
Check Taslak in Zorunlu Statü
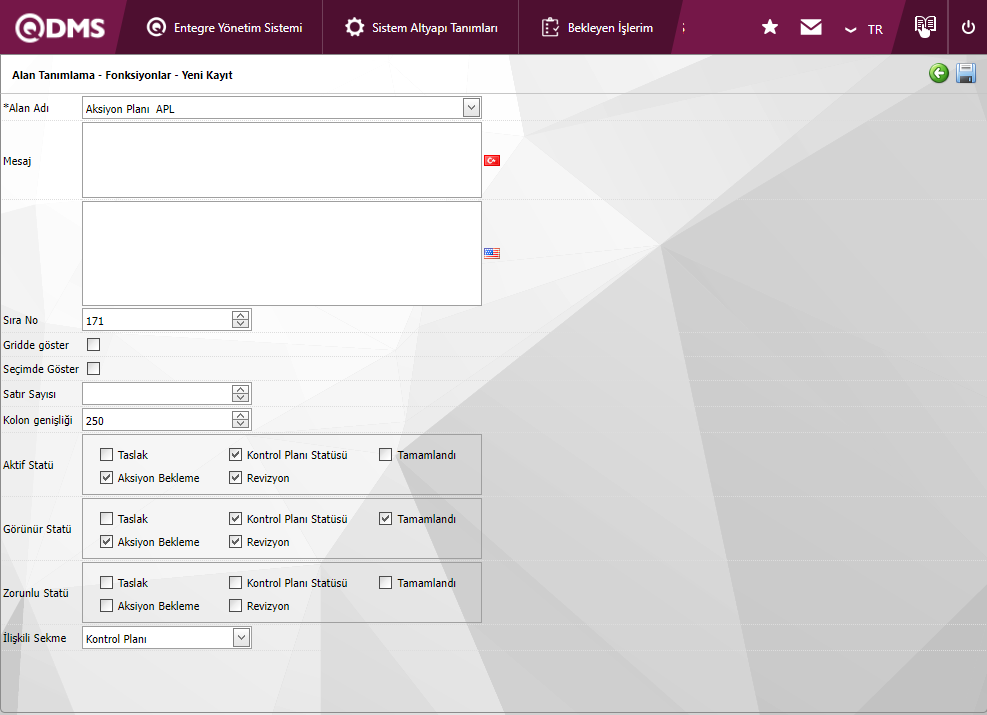107,583
